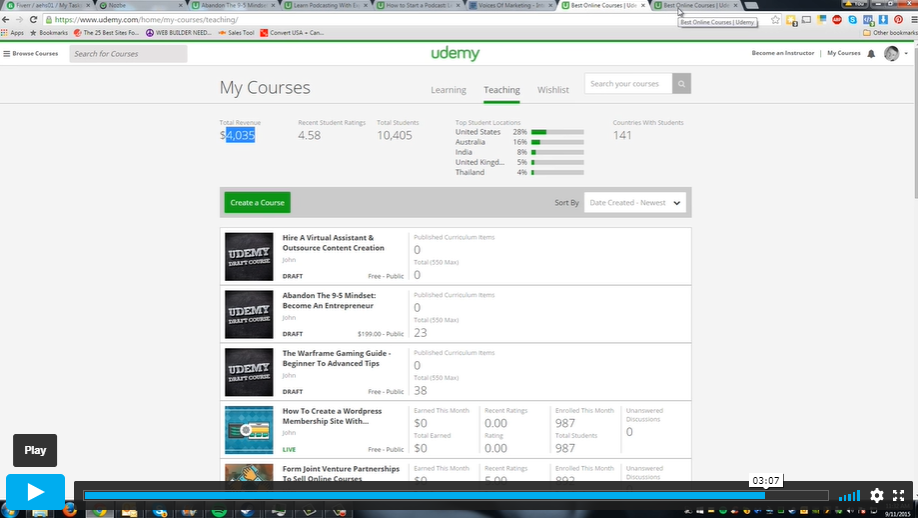Click the Search for Courses field
This screenshot has width=918, height=518.
tap(128, 54)
